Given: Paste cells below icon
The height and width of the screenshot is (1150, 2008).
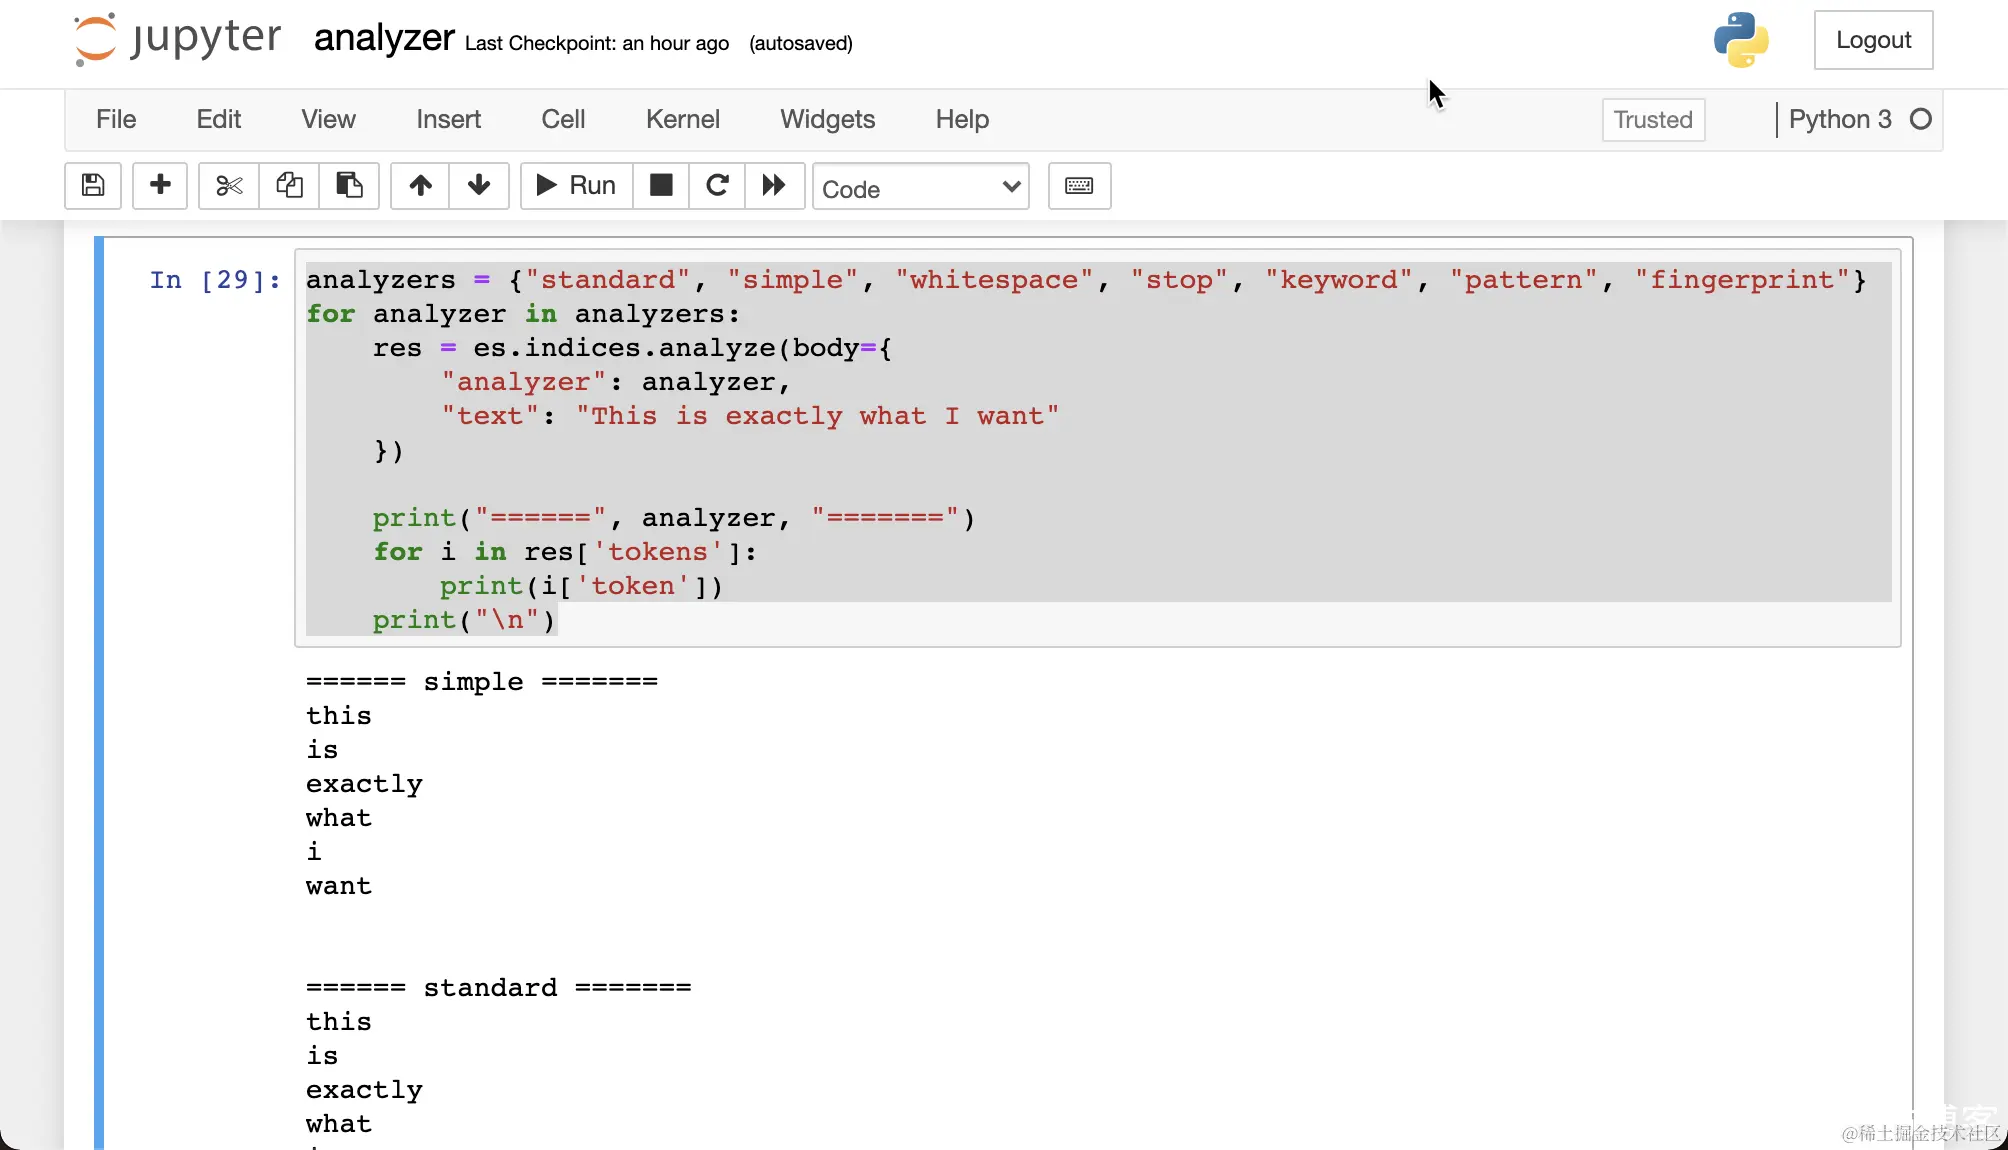Looking at the screenshot, I should pos(349,186).
